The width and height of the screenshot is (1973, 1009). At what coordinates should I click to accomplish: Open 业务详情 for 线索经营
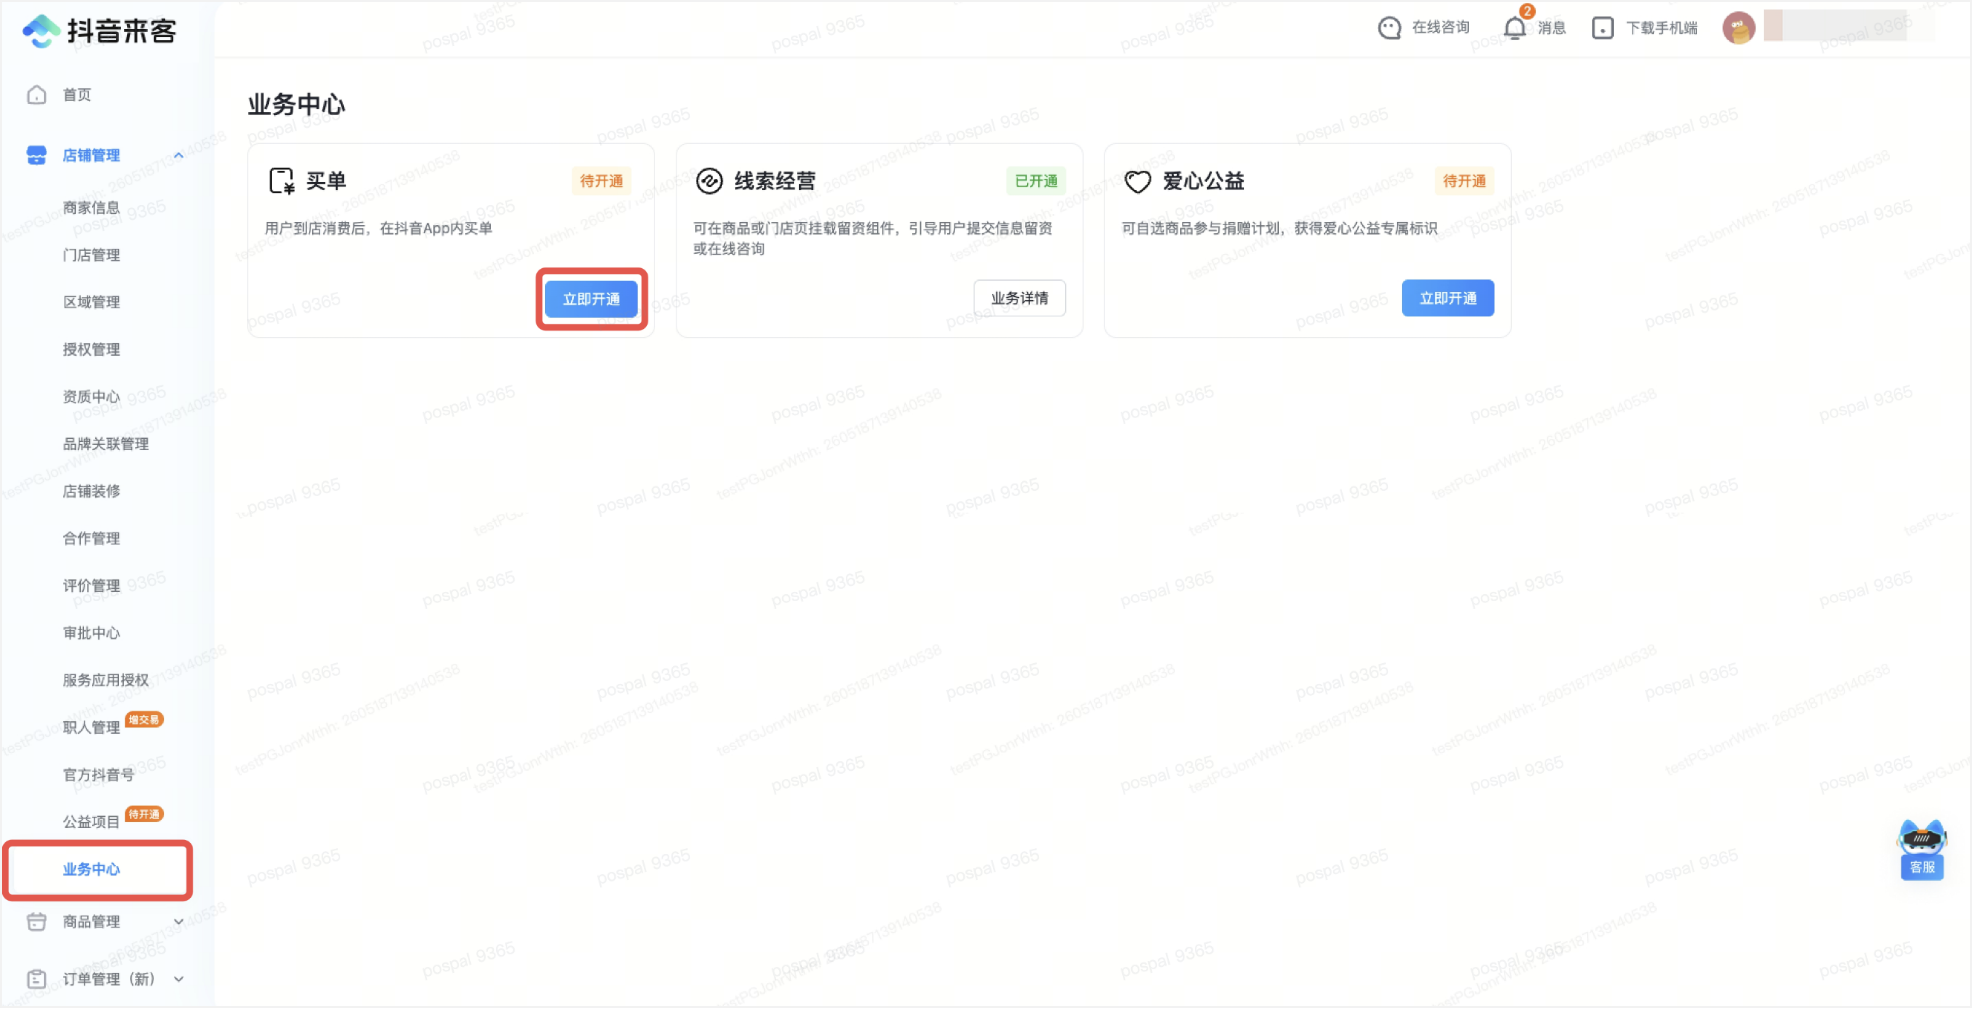click(1019, 297)
